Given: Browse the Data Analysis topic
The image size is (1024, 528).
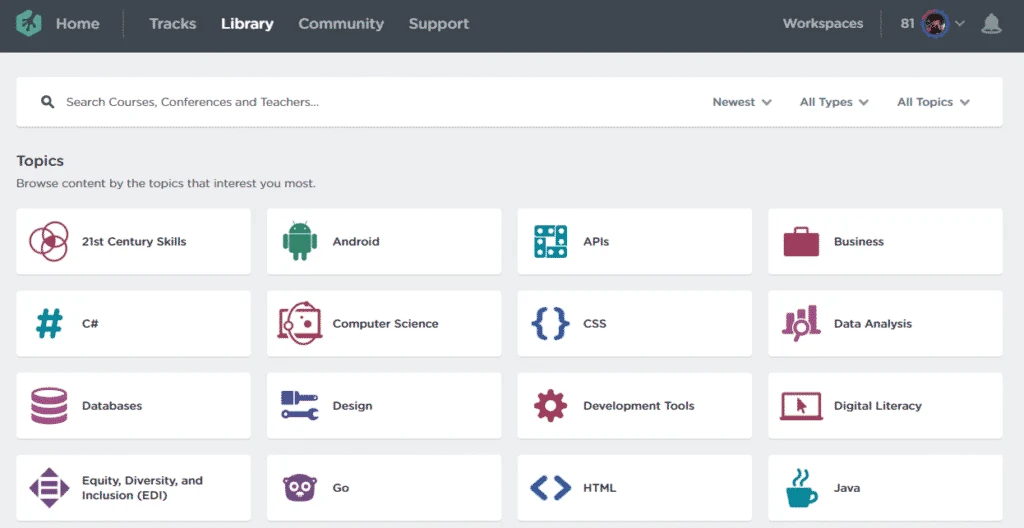Looking at the screenshot, I should (886, 323).
